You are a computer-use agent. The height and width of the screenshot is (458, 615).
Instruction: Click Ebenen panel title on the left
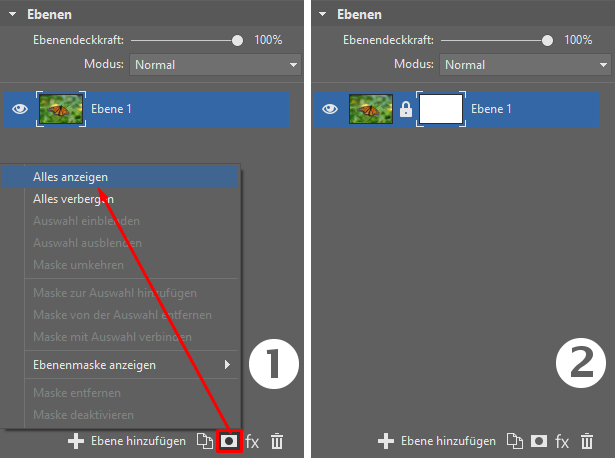49,15
